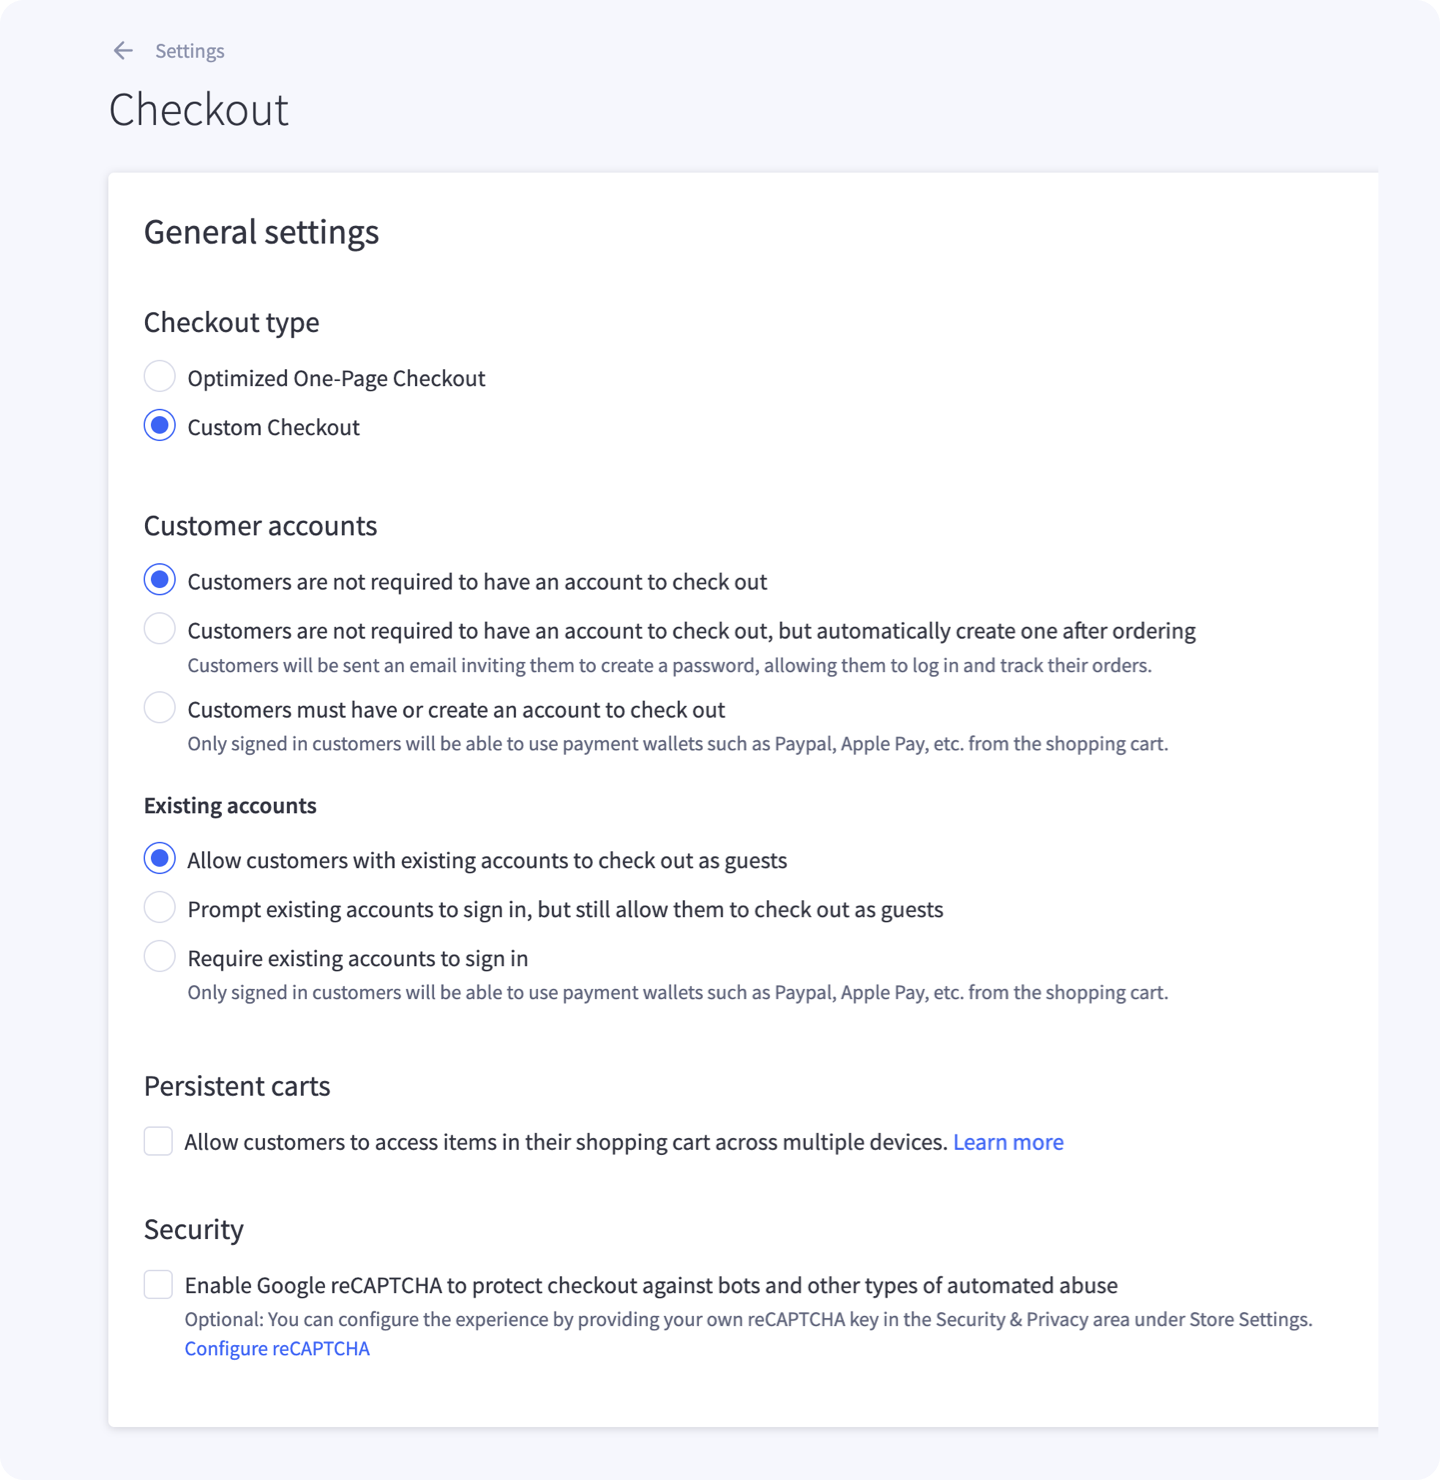
Task: Go back to Settings breadcrumb link
Action: coord(189,51)
